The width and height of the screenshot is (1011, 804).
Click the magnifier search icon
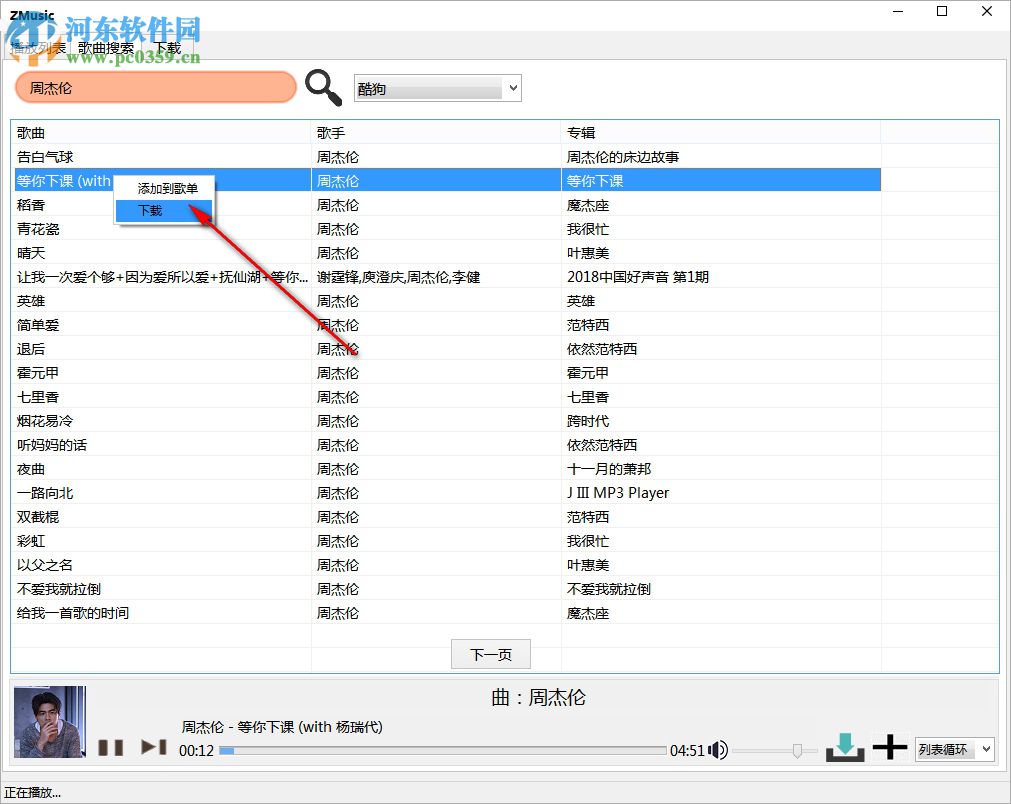(323, 88)
